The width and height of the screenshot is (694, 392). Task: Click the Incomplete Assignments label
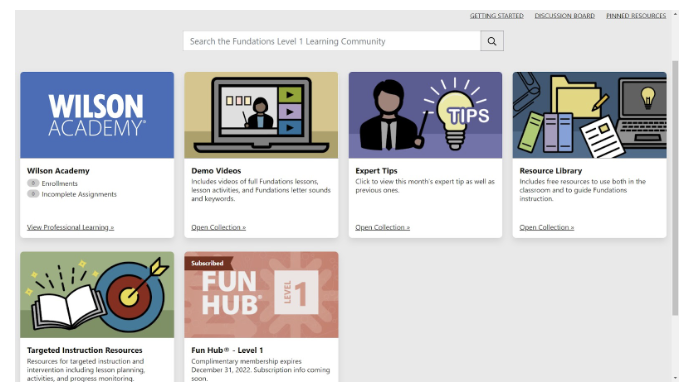79,194
